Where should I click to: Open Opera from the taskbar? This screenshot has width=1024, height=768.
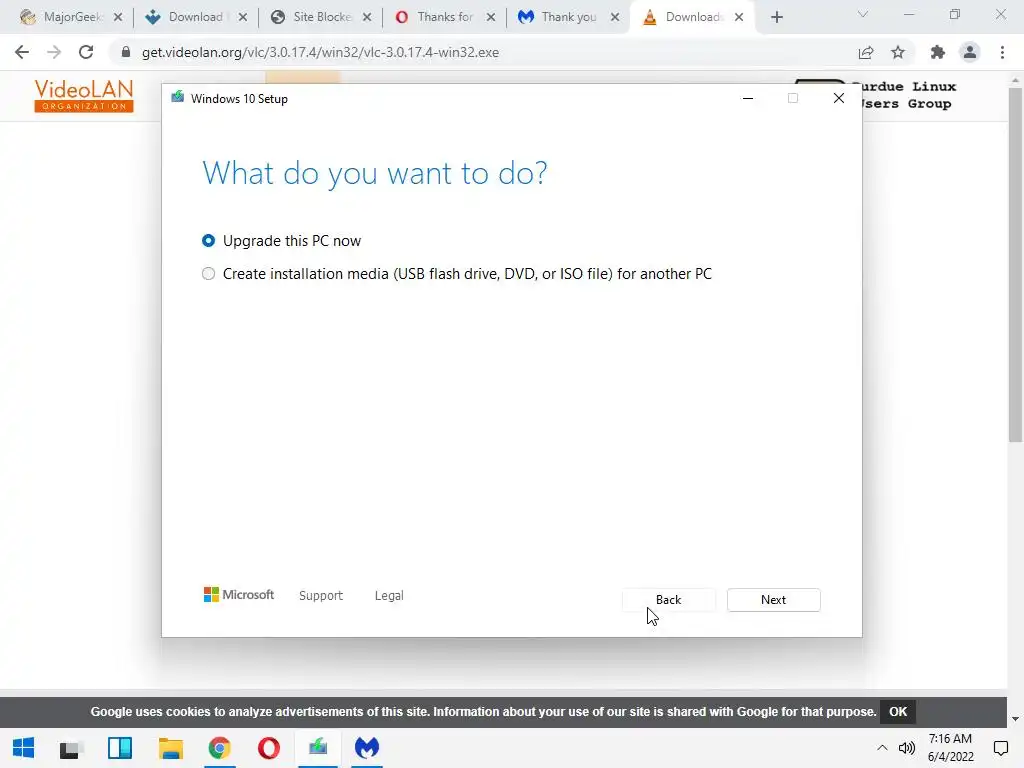click(x=269, y=748)
